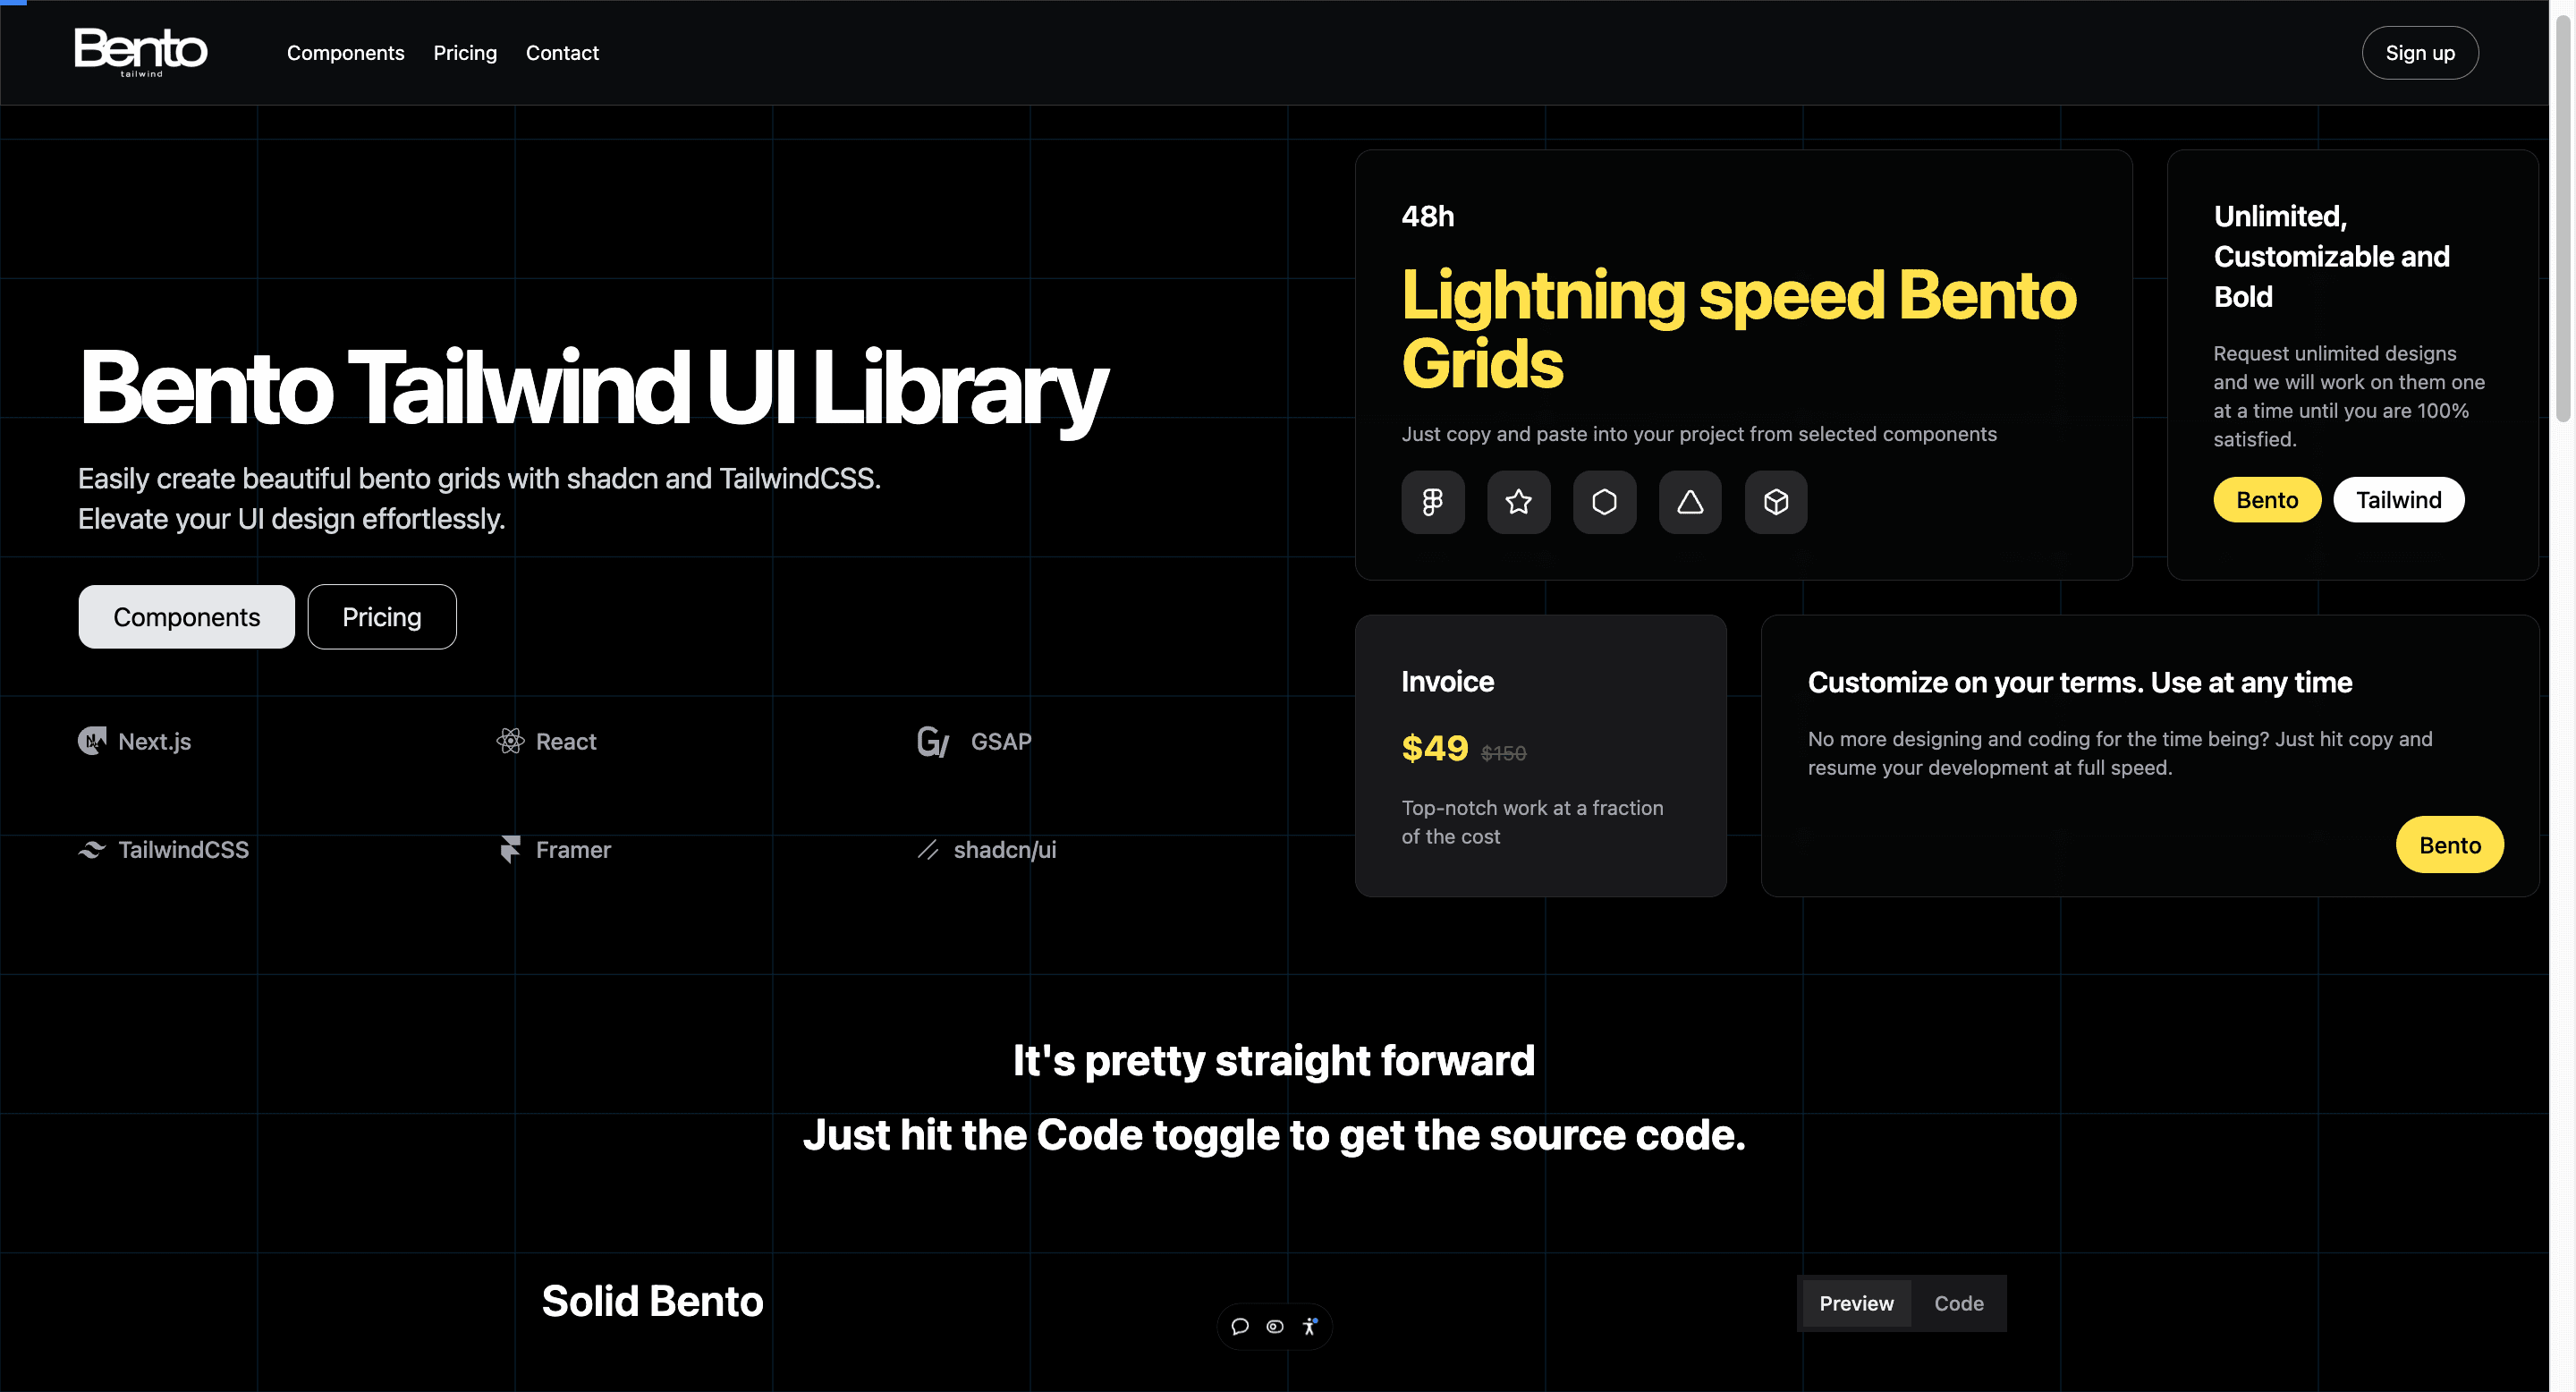
Task: Open Components in the top navigation
Action: tap(345, 53)
